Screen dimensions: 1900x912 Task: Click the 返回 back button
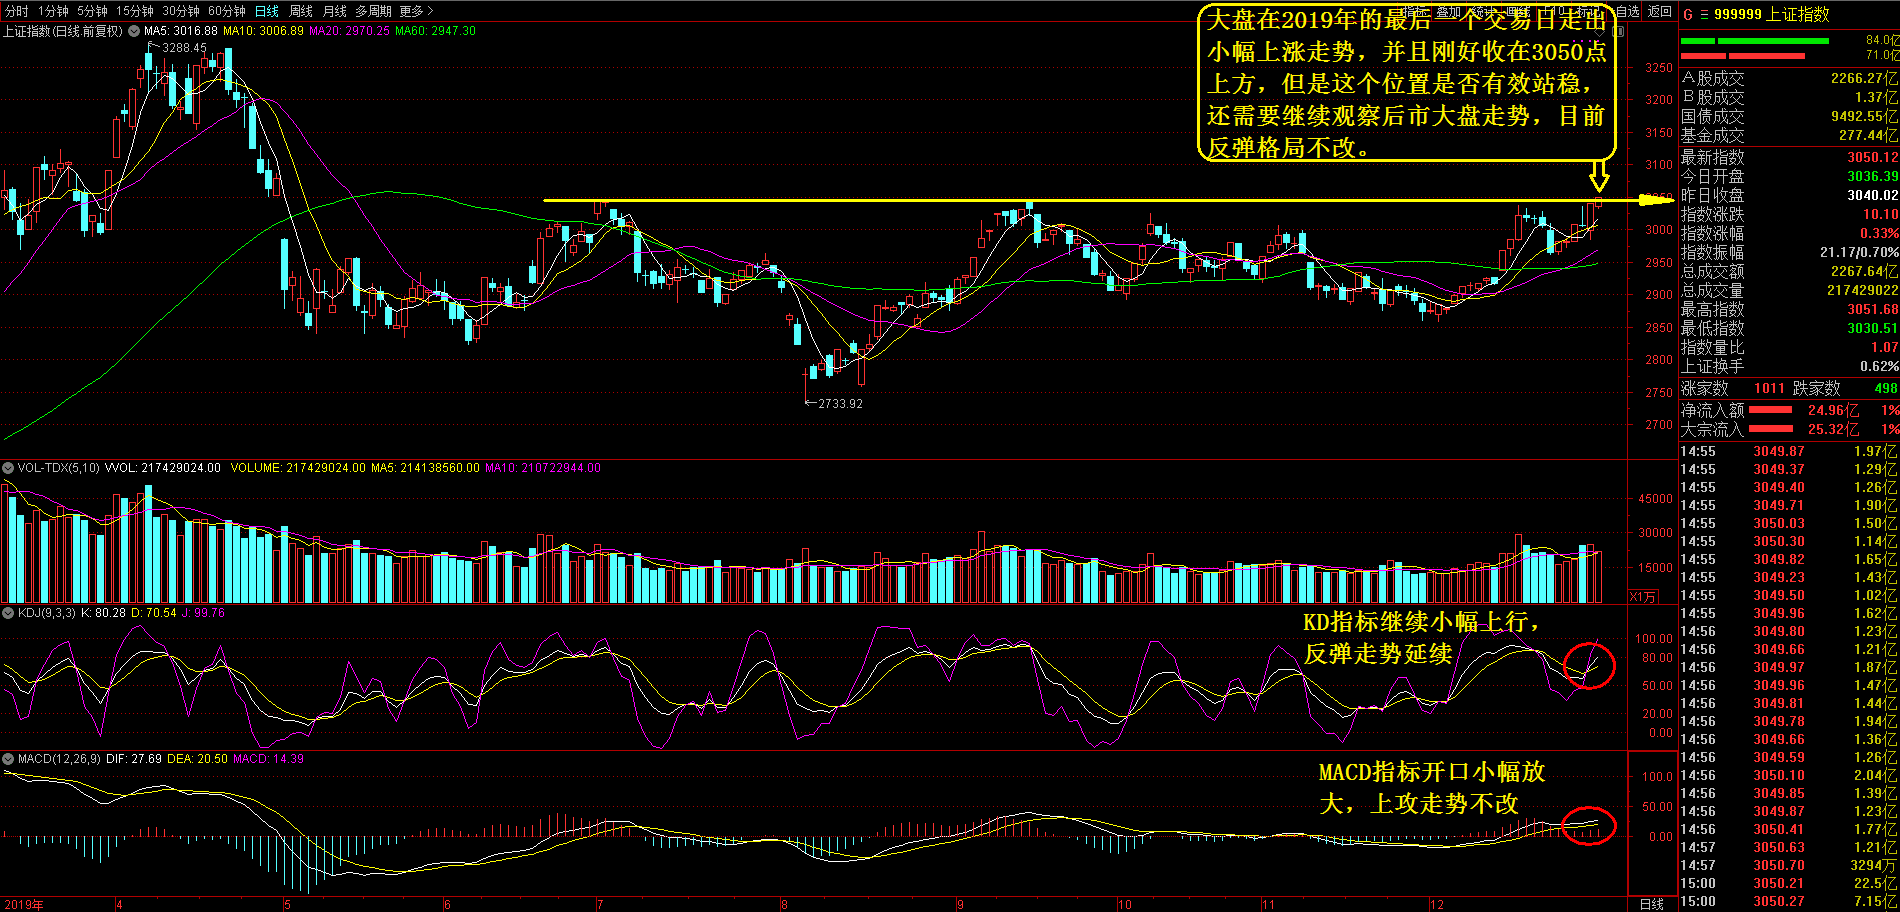tap(1660, 11)
